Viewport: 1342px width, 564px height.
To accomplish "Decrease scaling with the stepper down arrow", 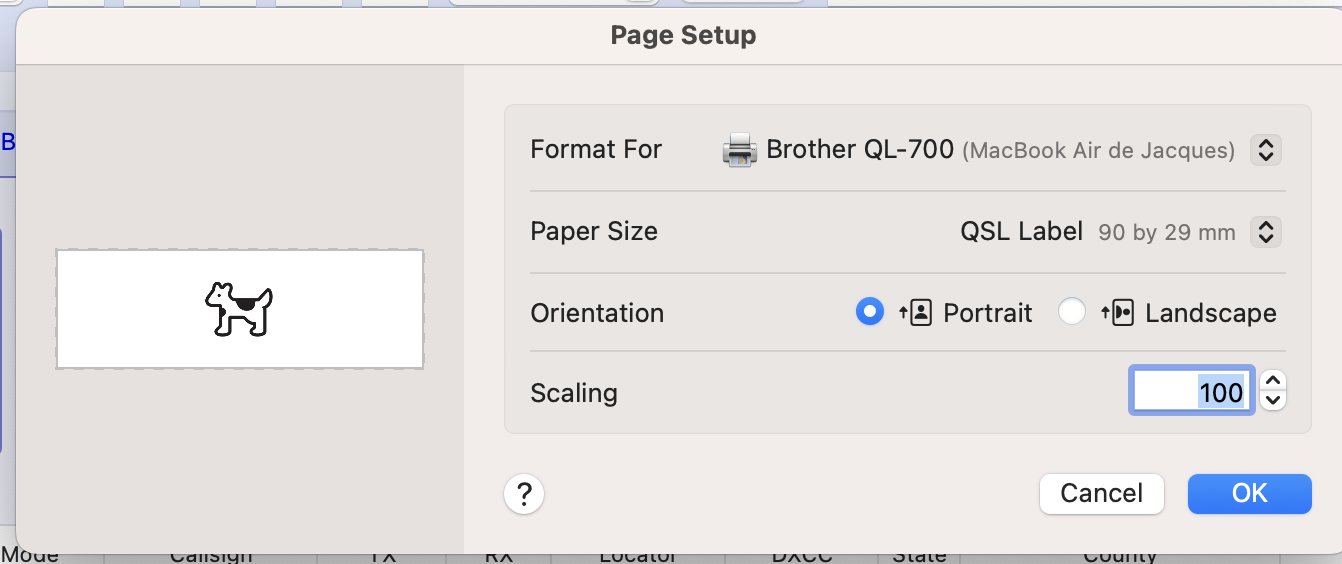I will [x=1272, y=400].
